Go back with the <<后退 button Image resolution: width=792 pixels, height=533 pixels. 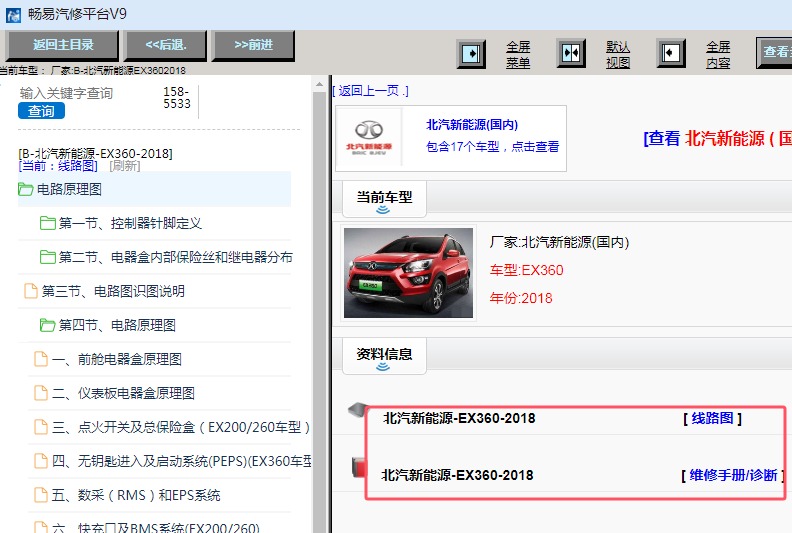[166, 45]
